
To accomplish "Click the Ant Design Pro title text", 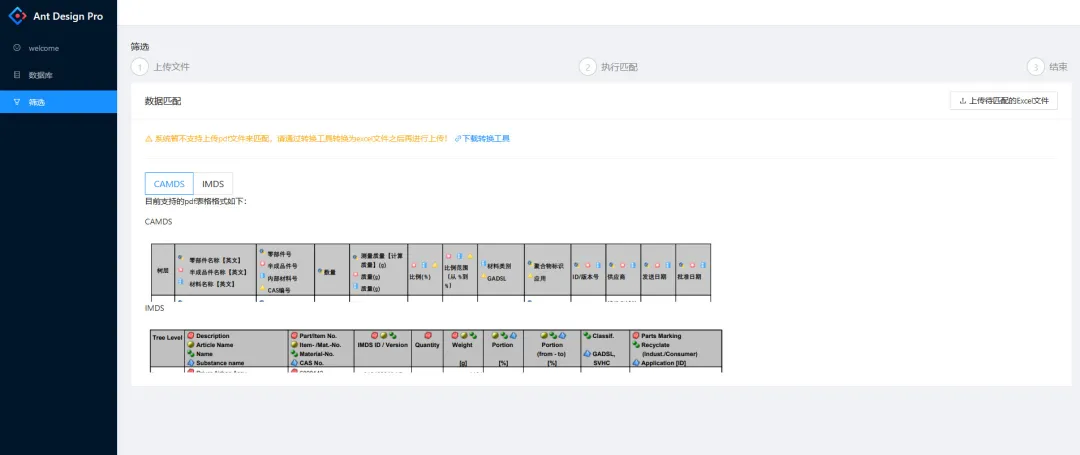I will [67, 16].
